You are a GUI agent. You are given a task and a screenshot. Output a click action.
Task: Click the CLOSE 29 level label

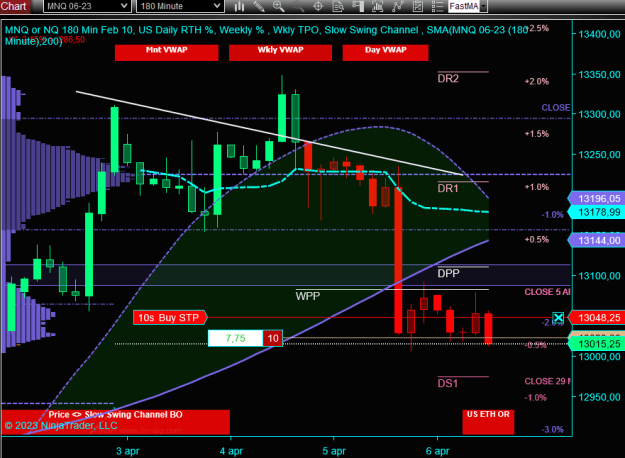(x=547, y=381)
